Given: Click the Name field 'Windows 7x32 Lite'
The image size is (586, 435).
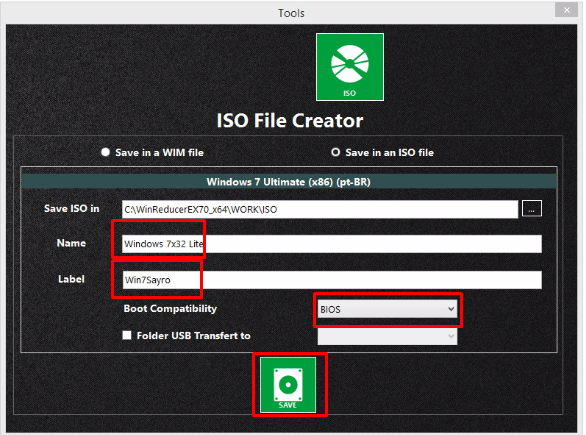Looking at the screenshot, I should [x=332, y=244].
